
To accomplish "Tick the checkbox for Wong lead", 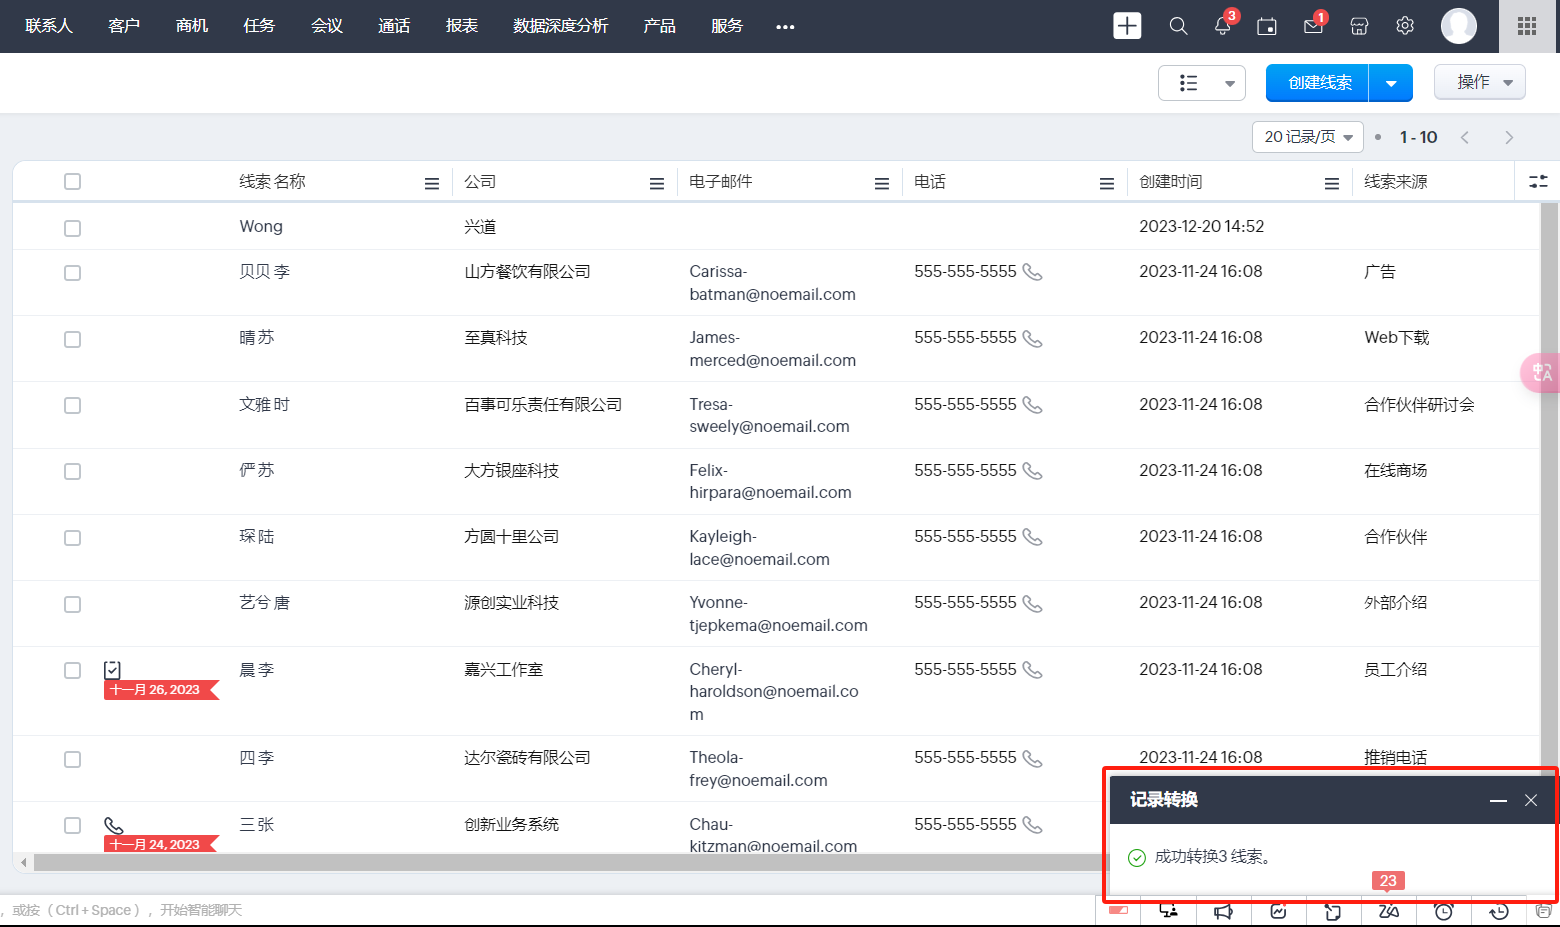I will coord(72,228).
